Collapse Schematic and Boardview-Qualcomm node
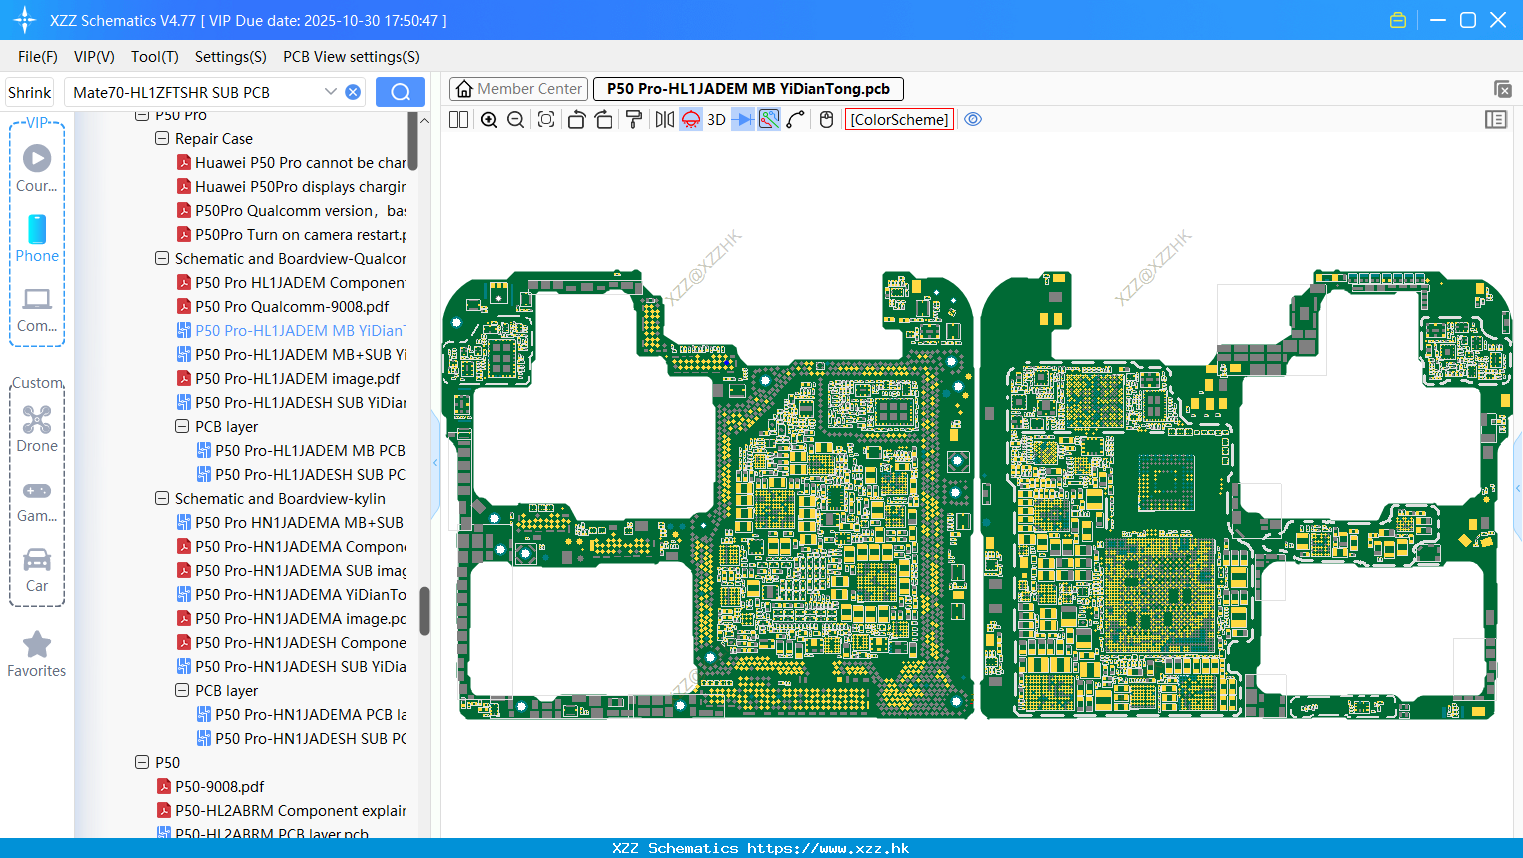This screenshot has height=858, width=1523. pos(162,259)
